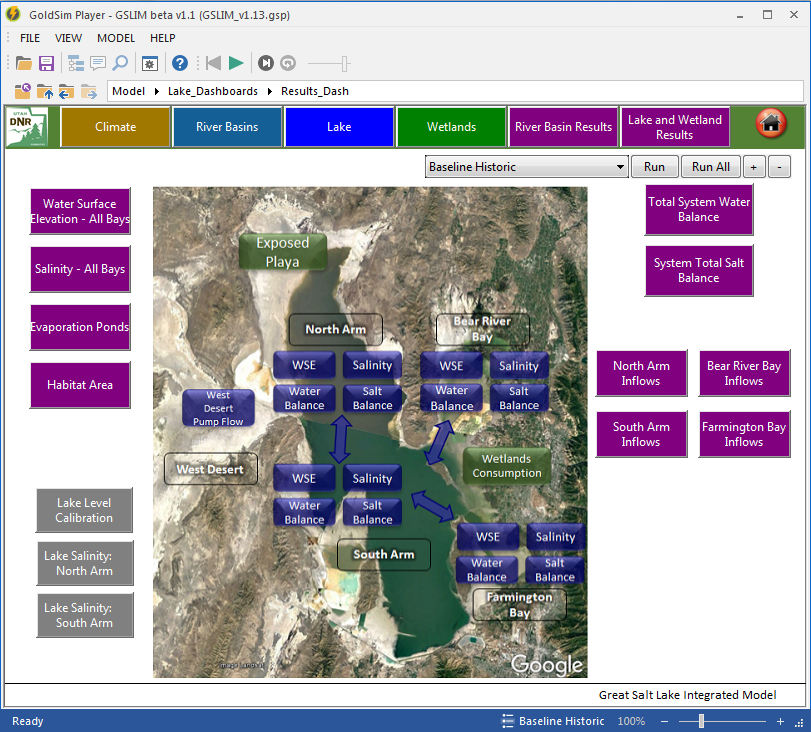Image resolution: width=811 pixels, height=732 pixels.
Task: Open Lake Level Calibration
Action: pyautogui.click(x=84, y=510)
